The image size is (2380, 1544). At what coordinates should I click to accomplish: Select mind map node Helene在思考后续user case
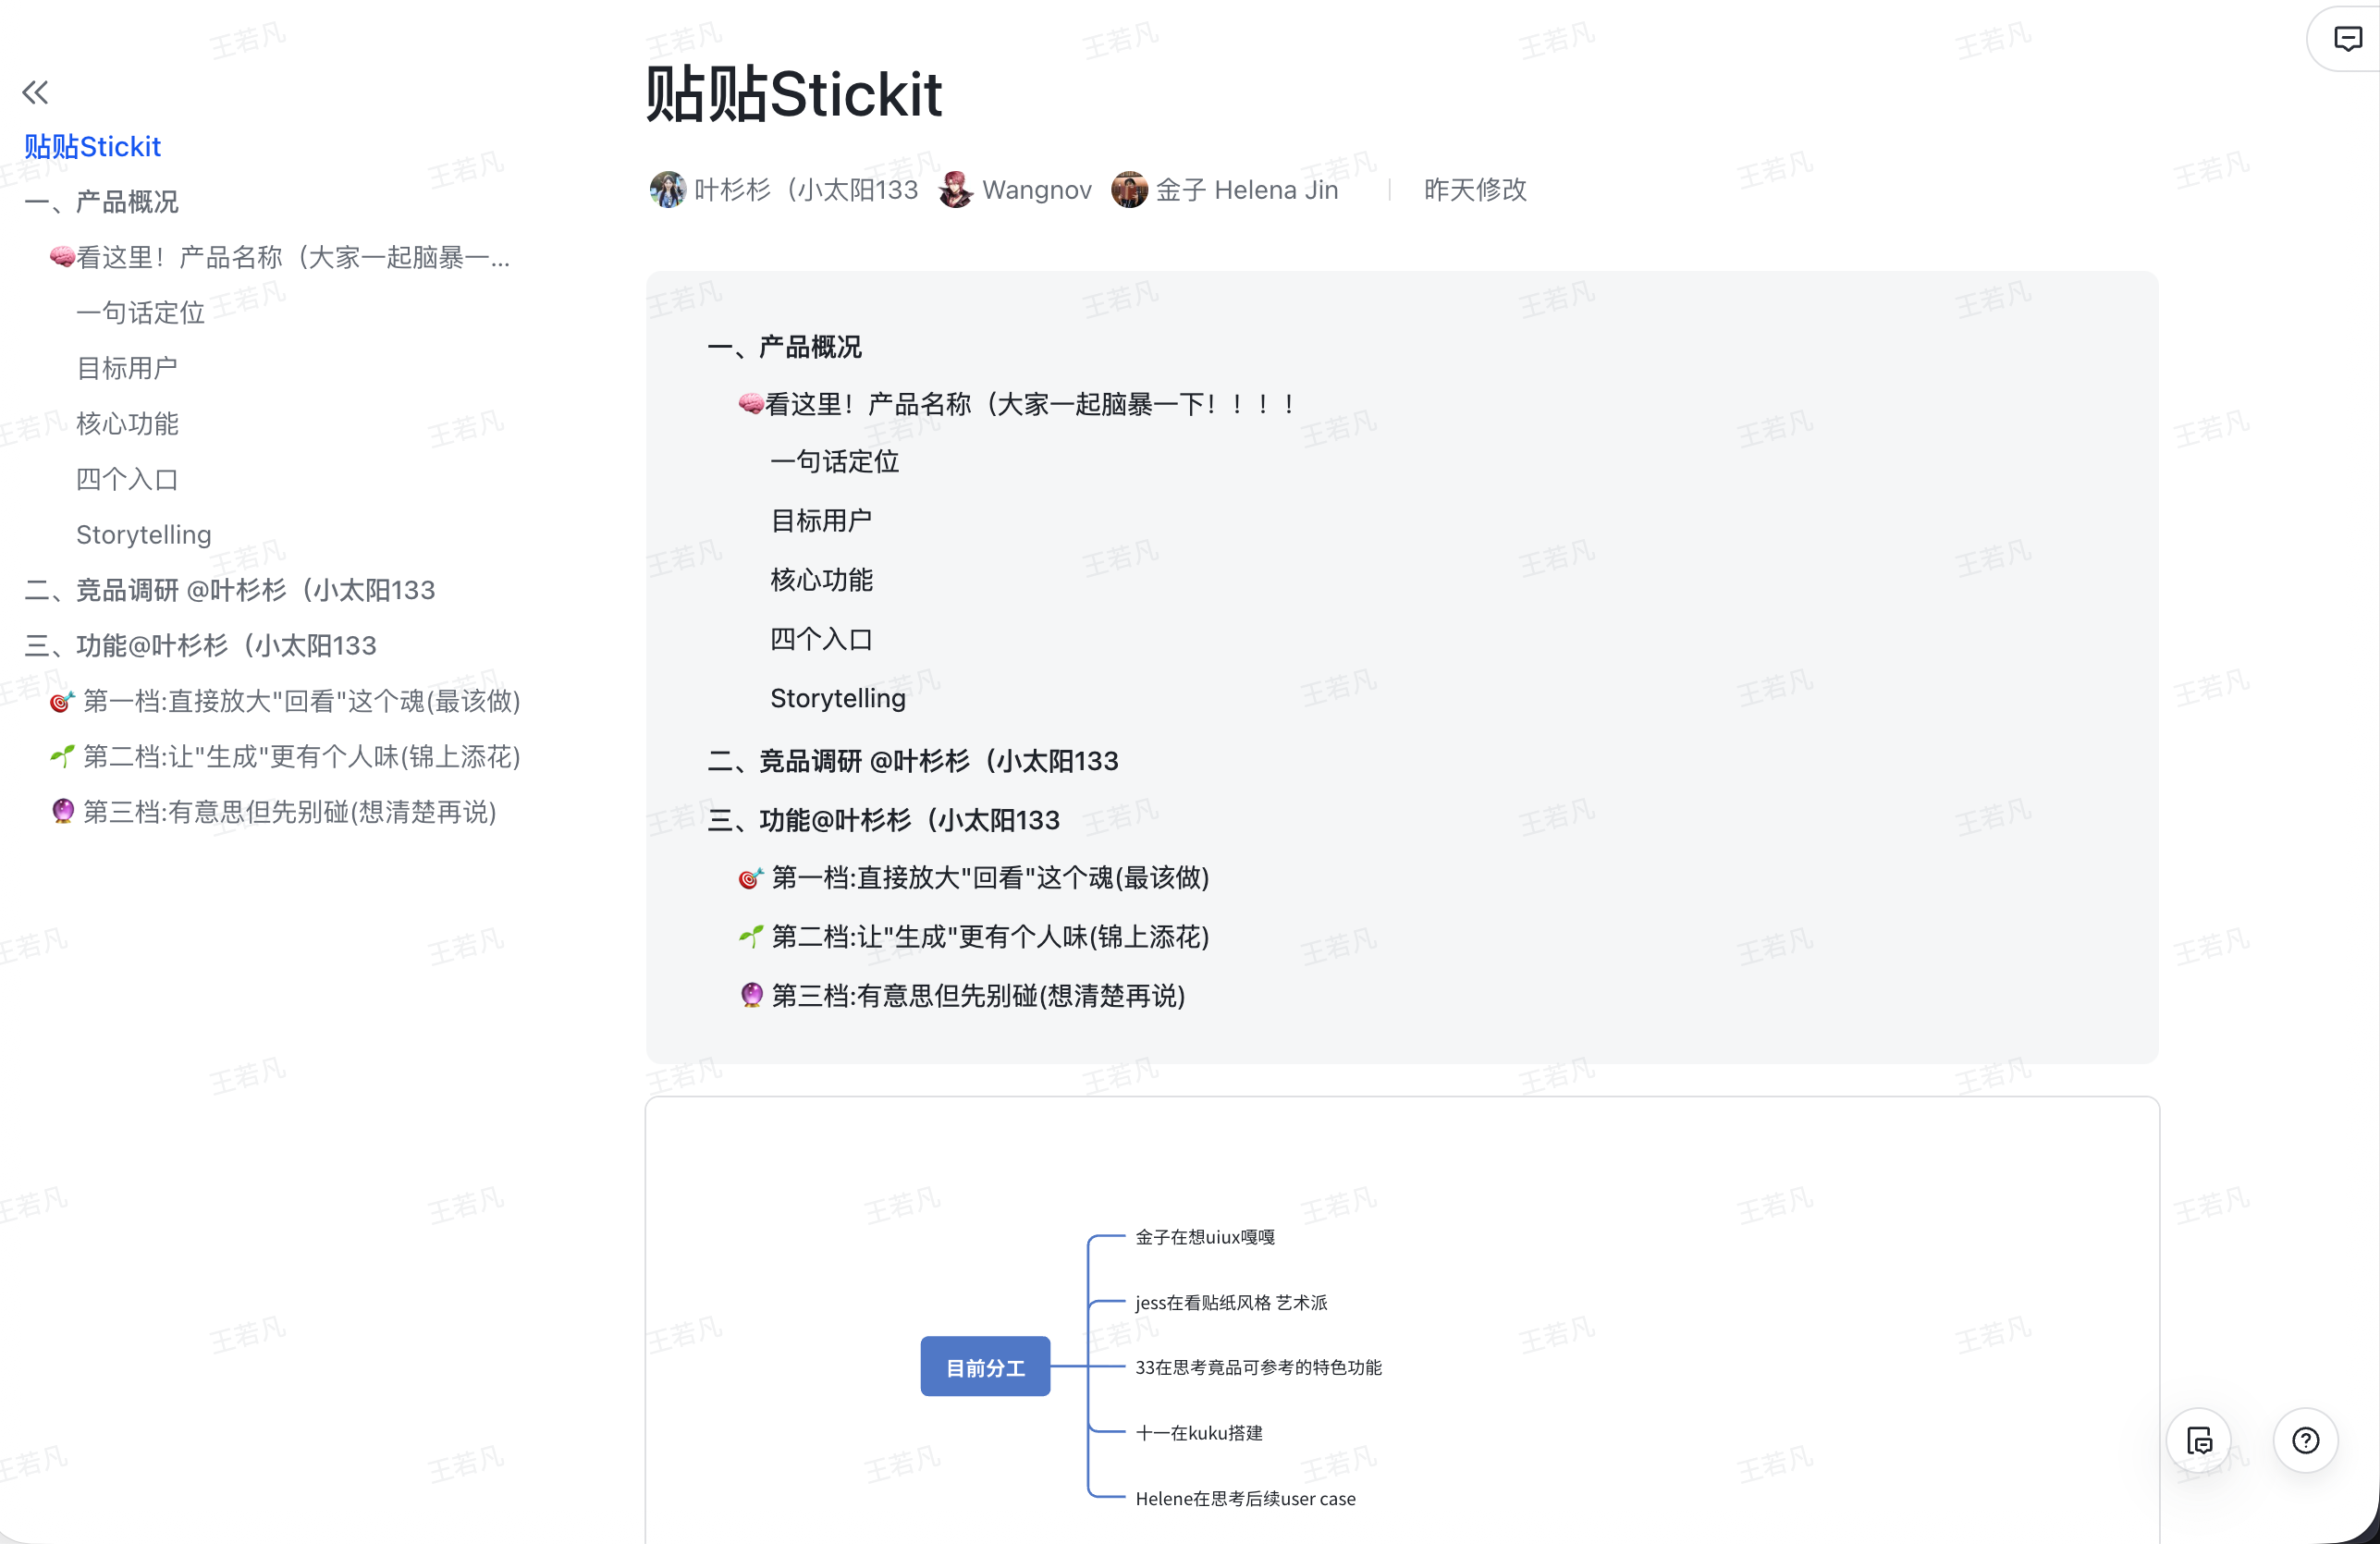1245,1498
